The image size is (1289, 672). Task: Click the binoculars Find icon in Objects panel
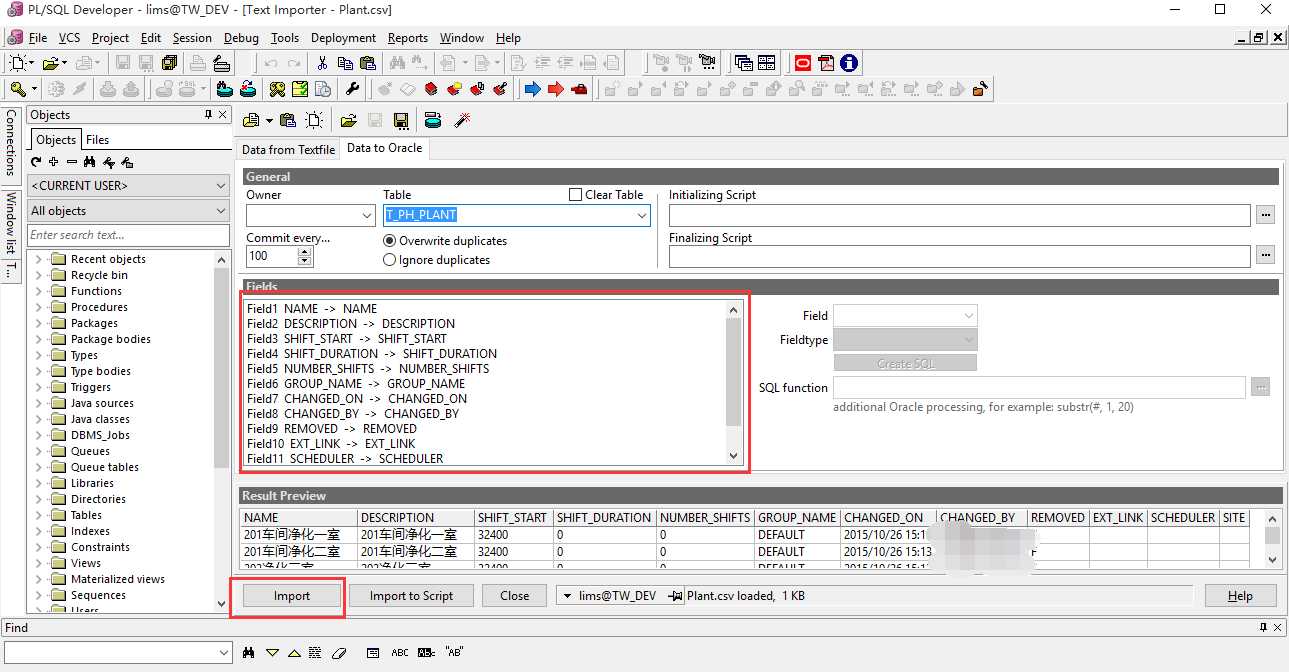coord(90,162)
